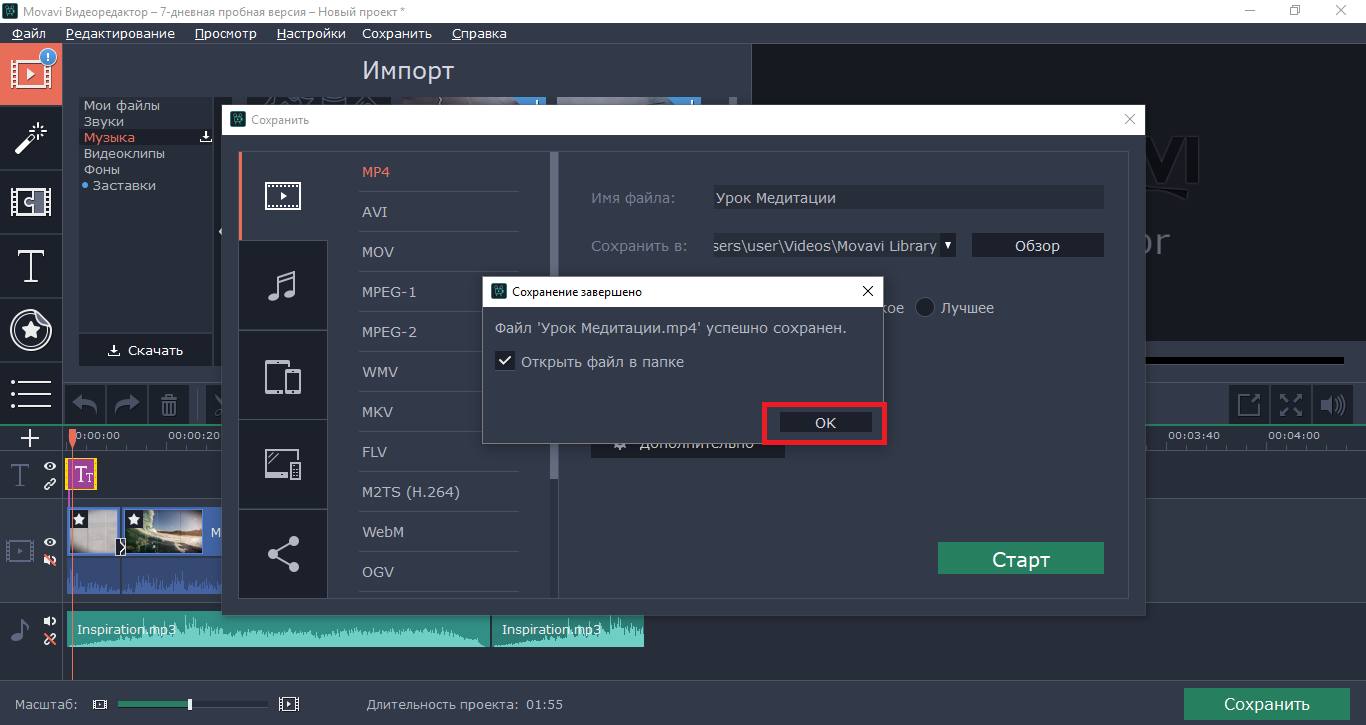1366x725 pixels.
Task: Select the 'Лучшее' quality radio button
Action: [x=925, y=308]
